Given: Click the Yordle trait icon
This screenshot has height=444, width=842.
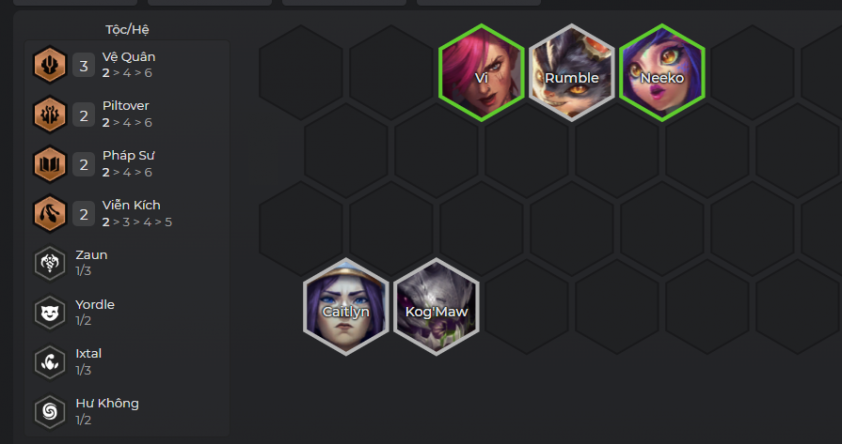Looking at the screenshot, I should 49,312.
